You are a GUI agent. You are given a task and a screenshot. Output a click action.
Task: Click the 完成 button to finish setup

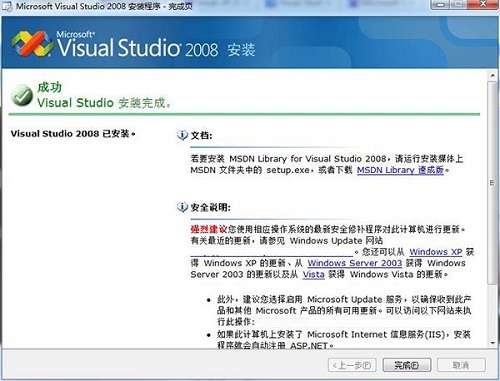coord(407,365)
